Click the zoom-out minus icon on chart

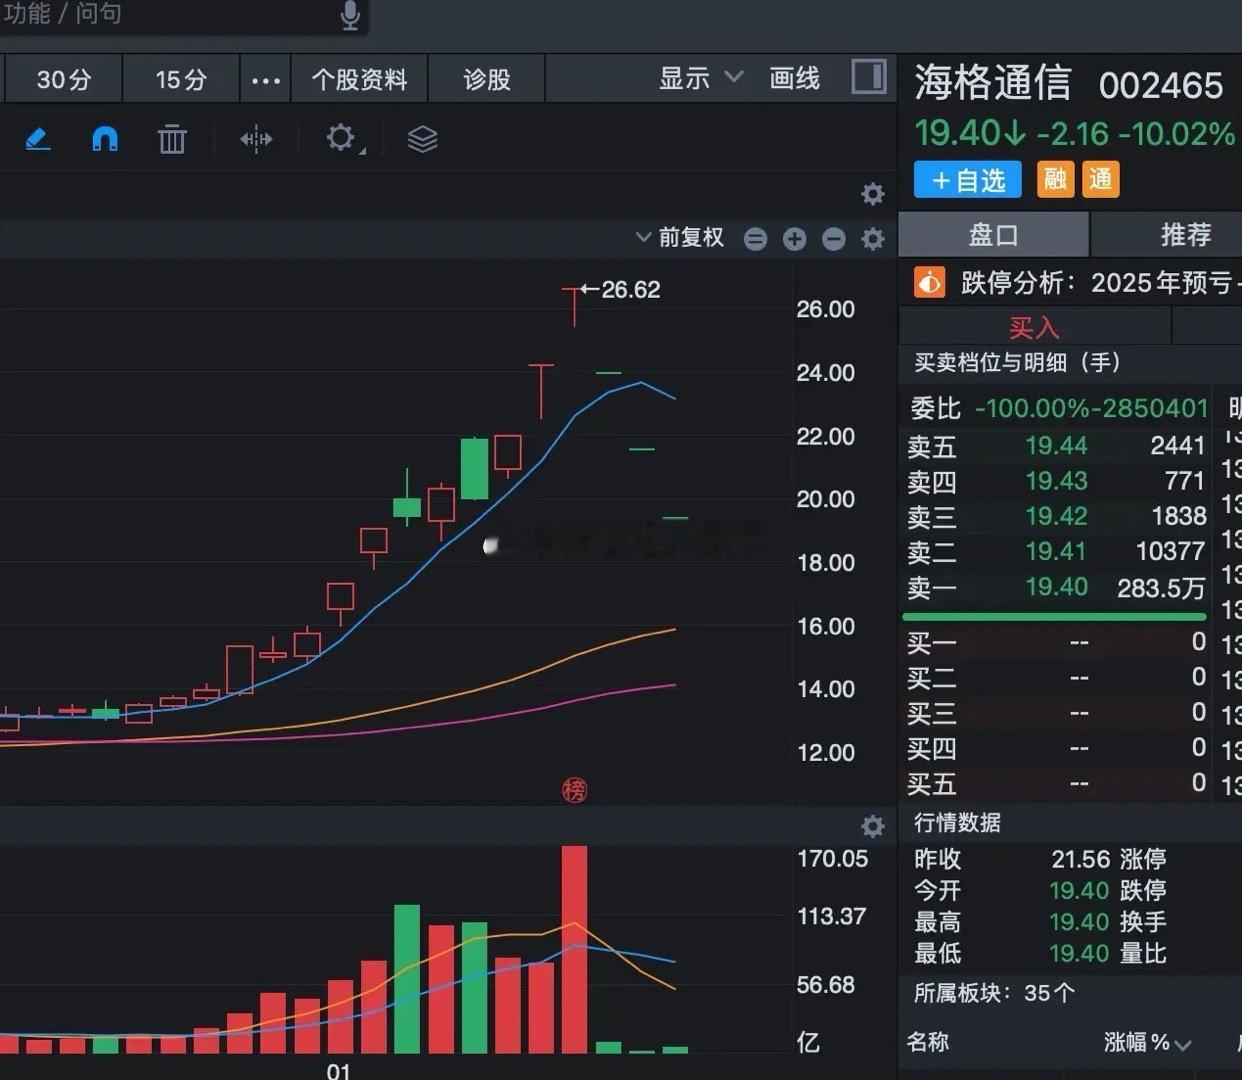click(x=833, y=239)
